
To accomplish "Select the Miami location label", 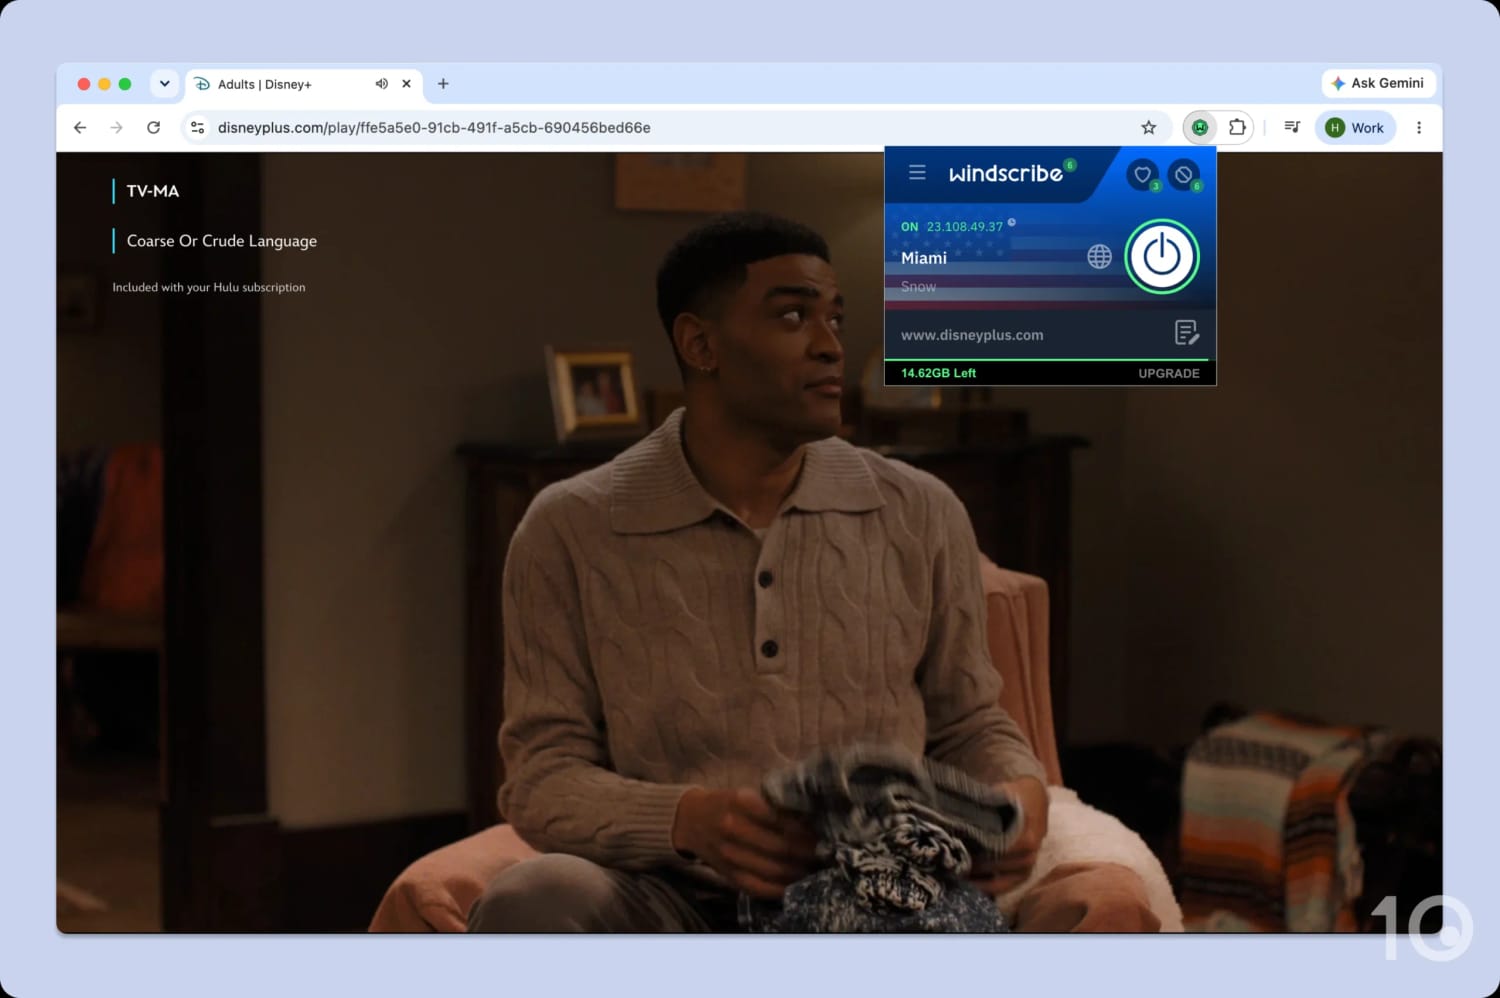I will coord(924,258).
